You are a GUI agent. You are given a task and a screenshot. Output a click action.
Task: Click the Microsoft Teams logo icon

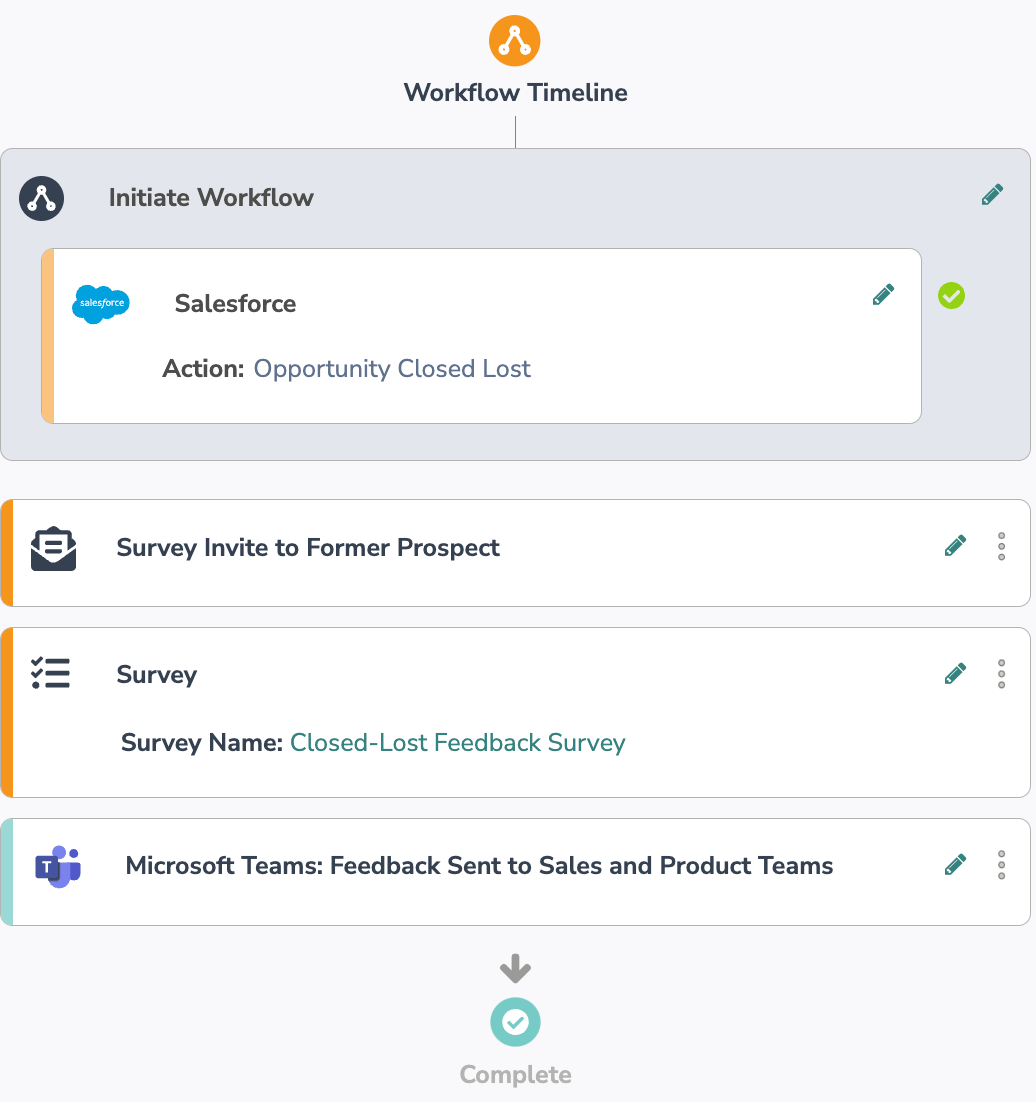[57, 867]
